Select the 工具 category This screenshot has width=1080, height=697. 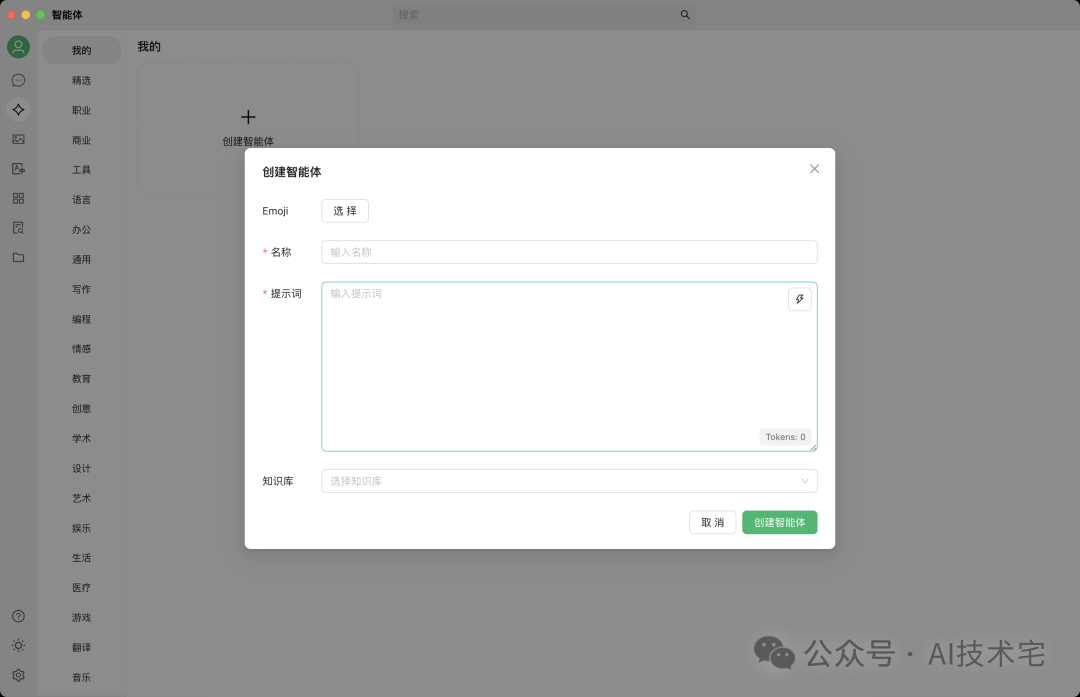(x=81, y=169)
